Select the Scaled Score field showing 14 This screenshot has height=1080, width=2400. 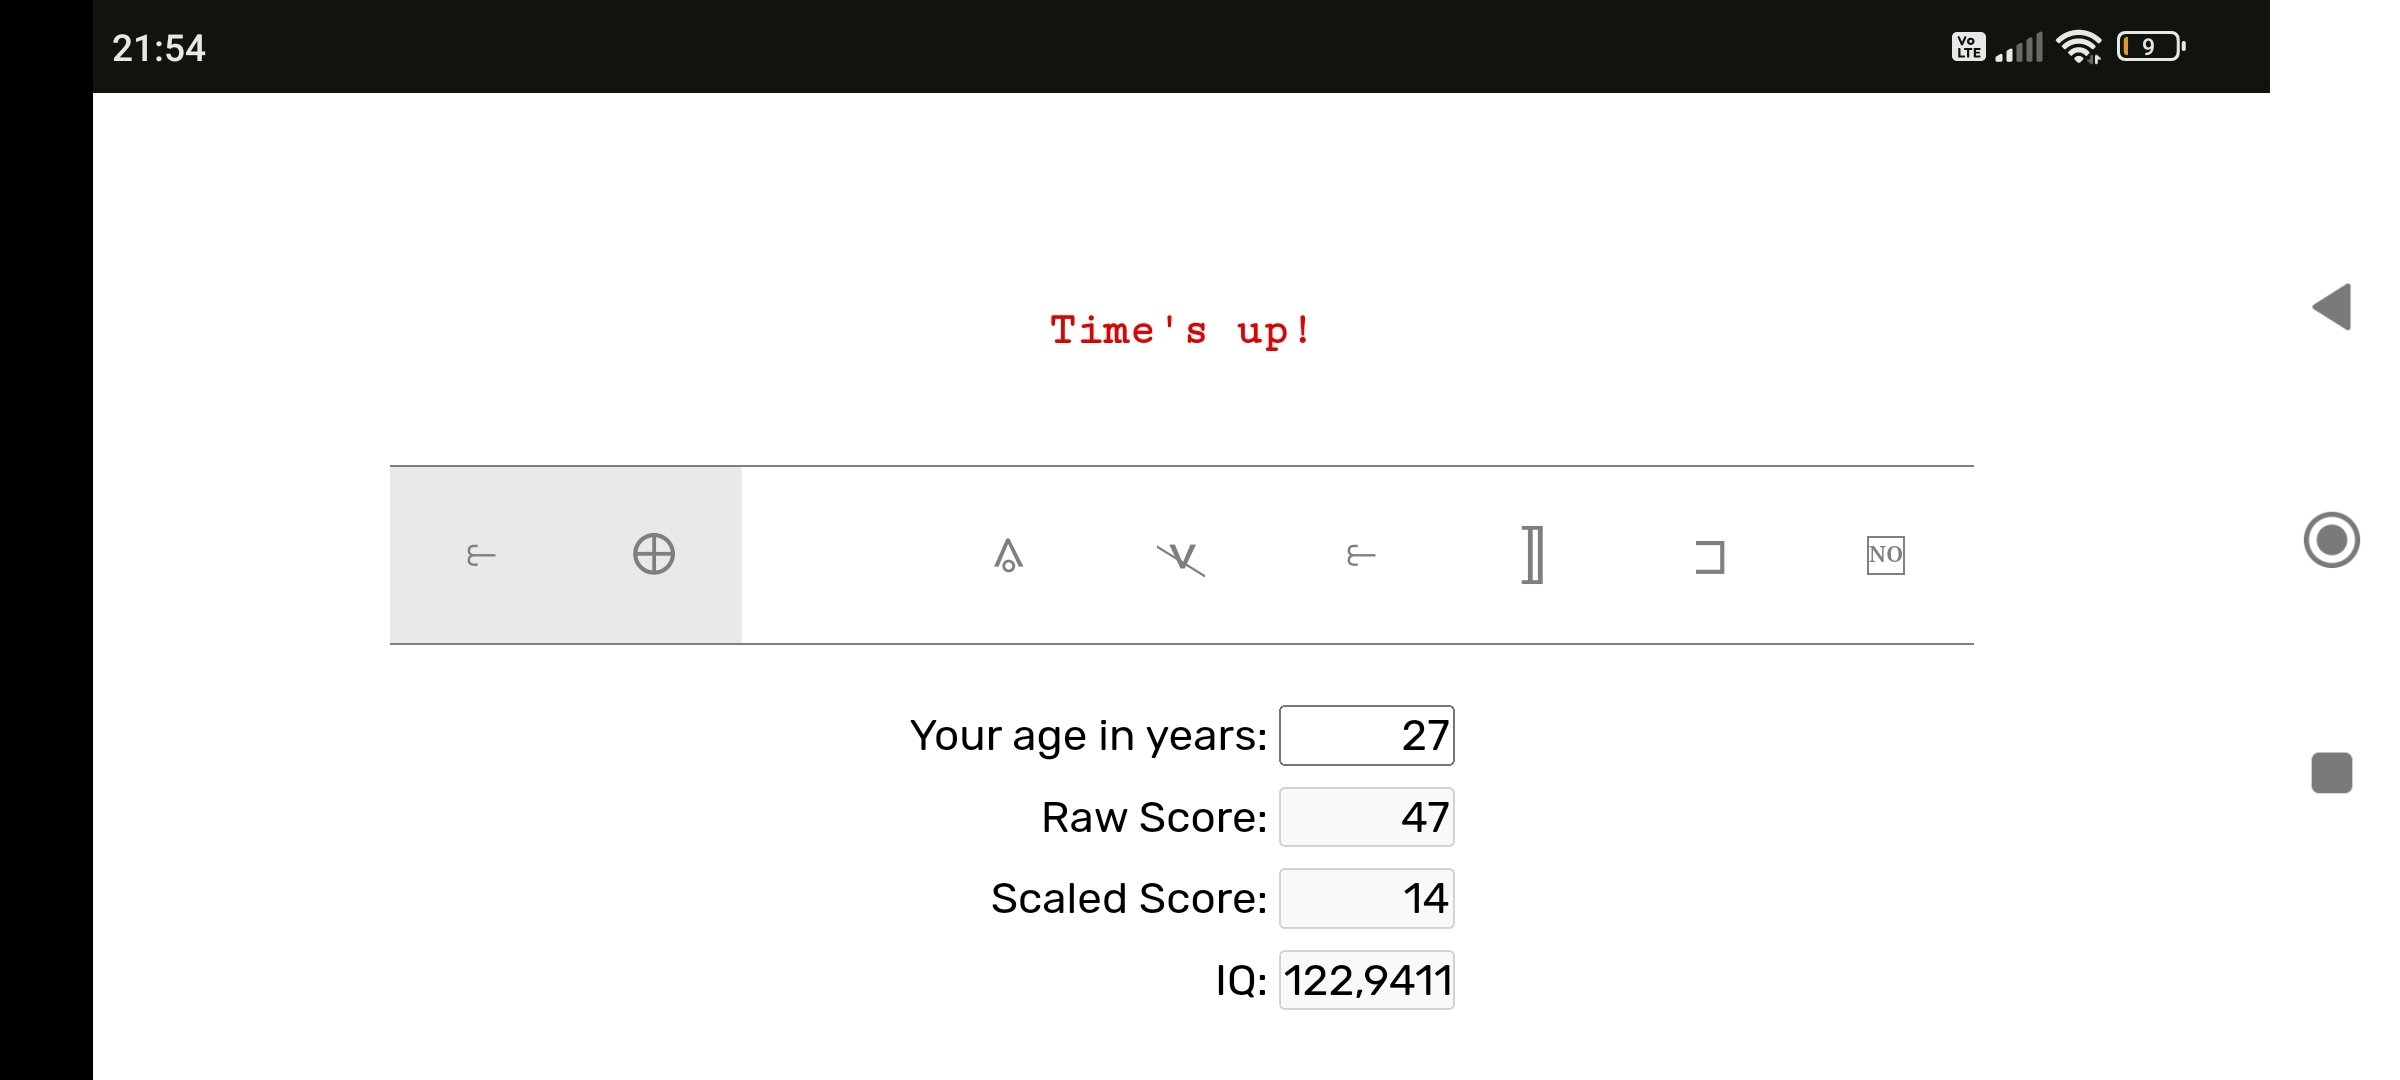pos(1367,899)
